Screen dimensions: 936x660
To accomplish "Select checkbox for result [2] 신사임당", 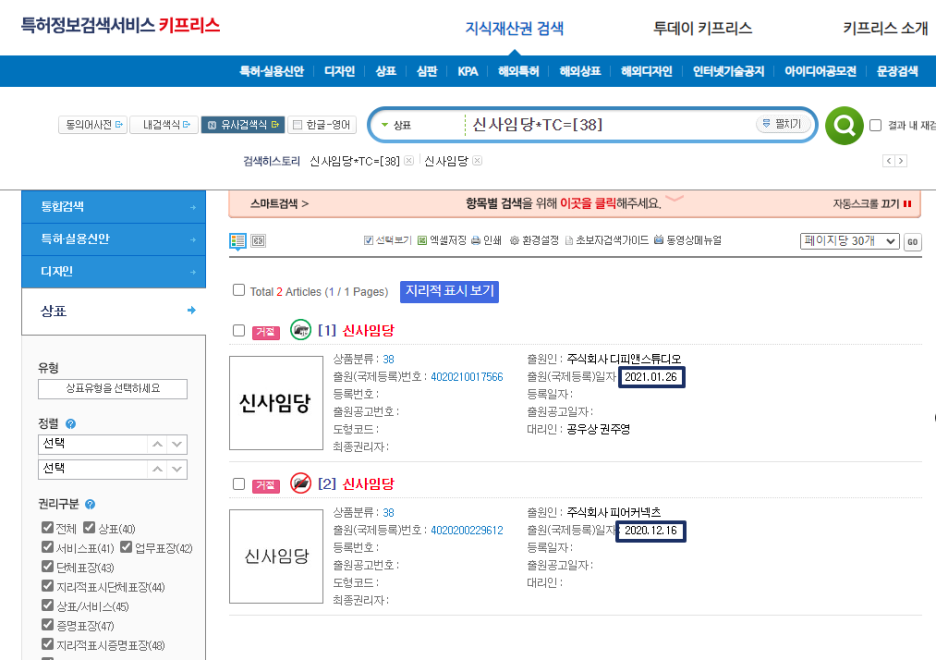I will [239, 483].
